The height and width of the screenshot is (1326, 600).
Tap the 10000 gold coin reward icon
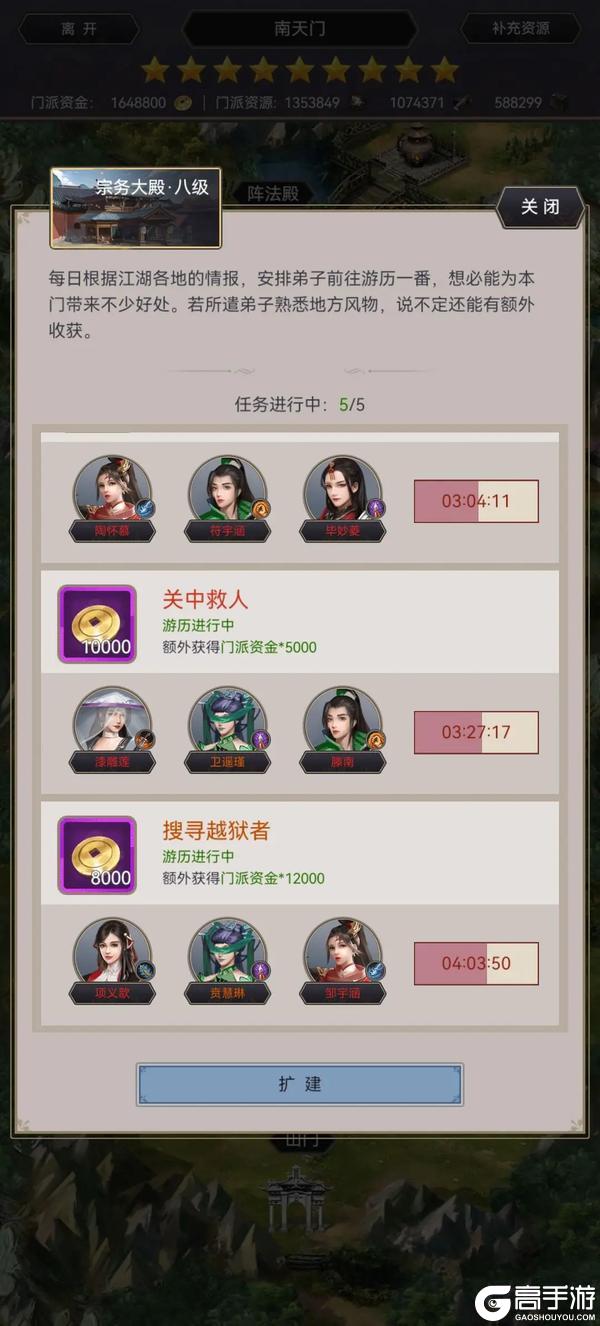[98, 623]
